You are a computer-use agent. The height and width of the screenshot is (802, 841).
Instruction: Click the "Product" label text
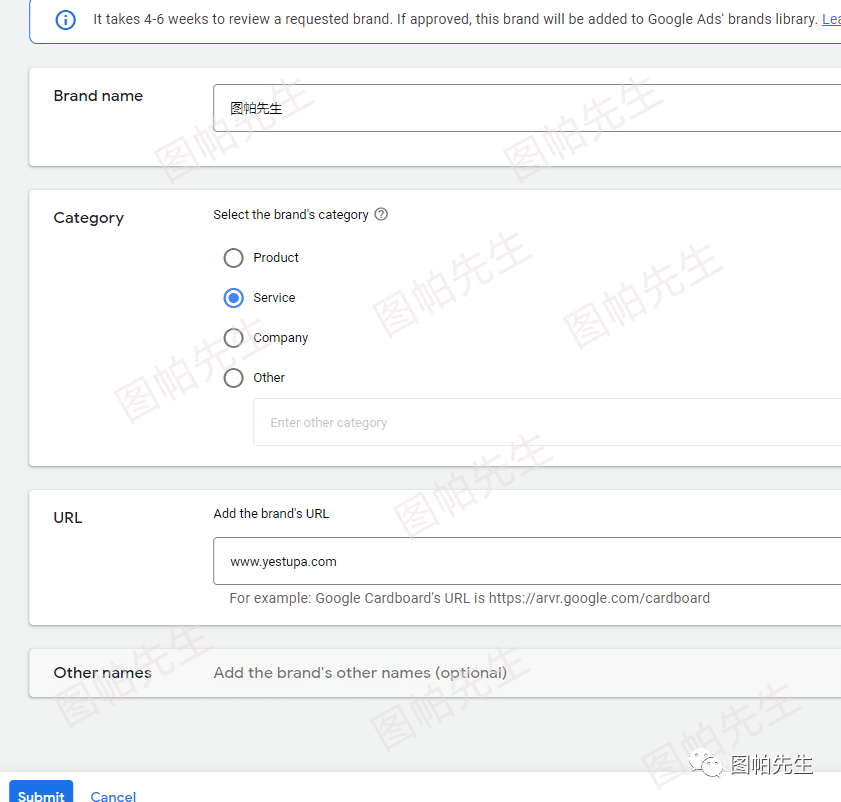pos(276,258)
